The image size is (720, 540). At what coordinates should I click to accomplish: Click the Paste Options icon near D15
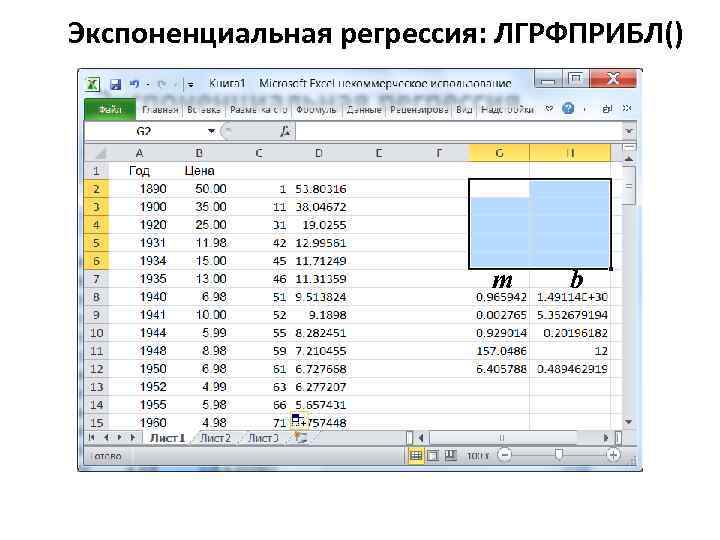click(297, 419)
